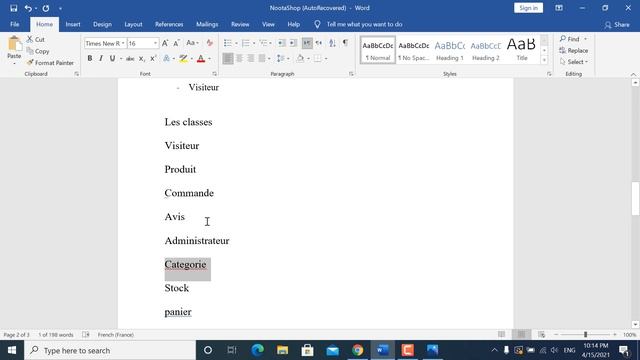Image resolution: width=640 pixels, height=360 pixels.
Task: Shrink font size icon
Action: coord(176,43)
